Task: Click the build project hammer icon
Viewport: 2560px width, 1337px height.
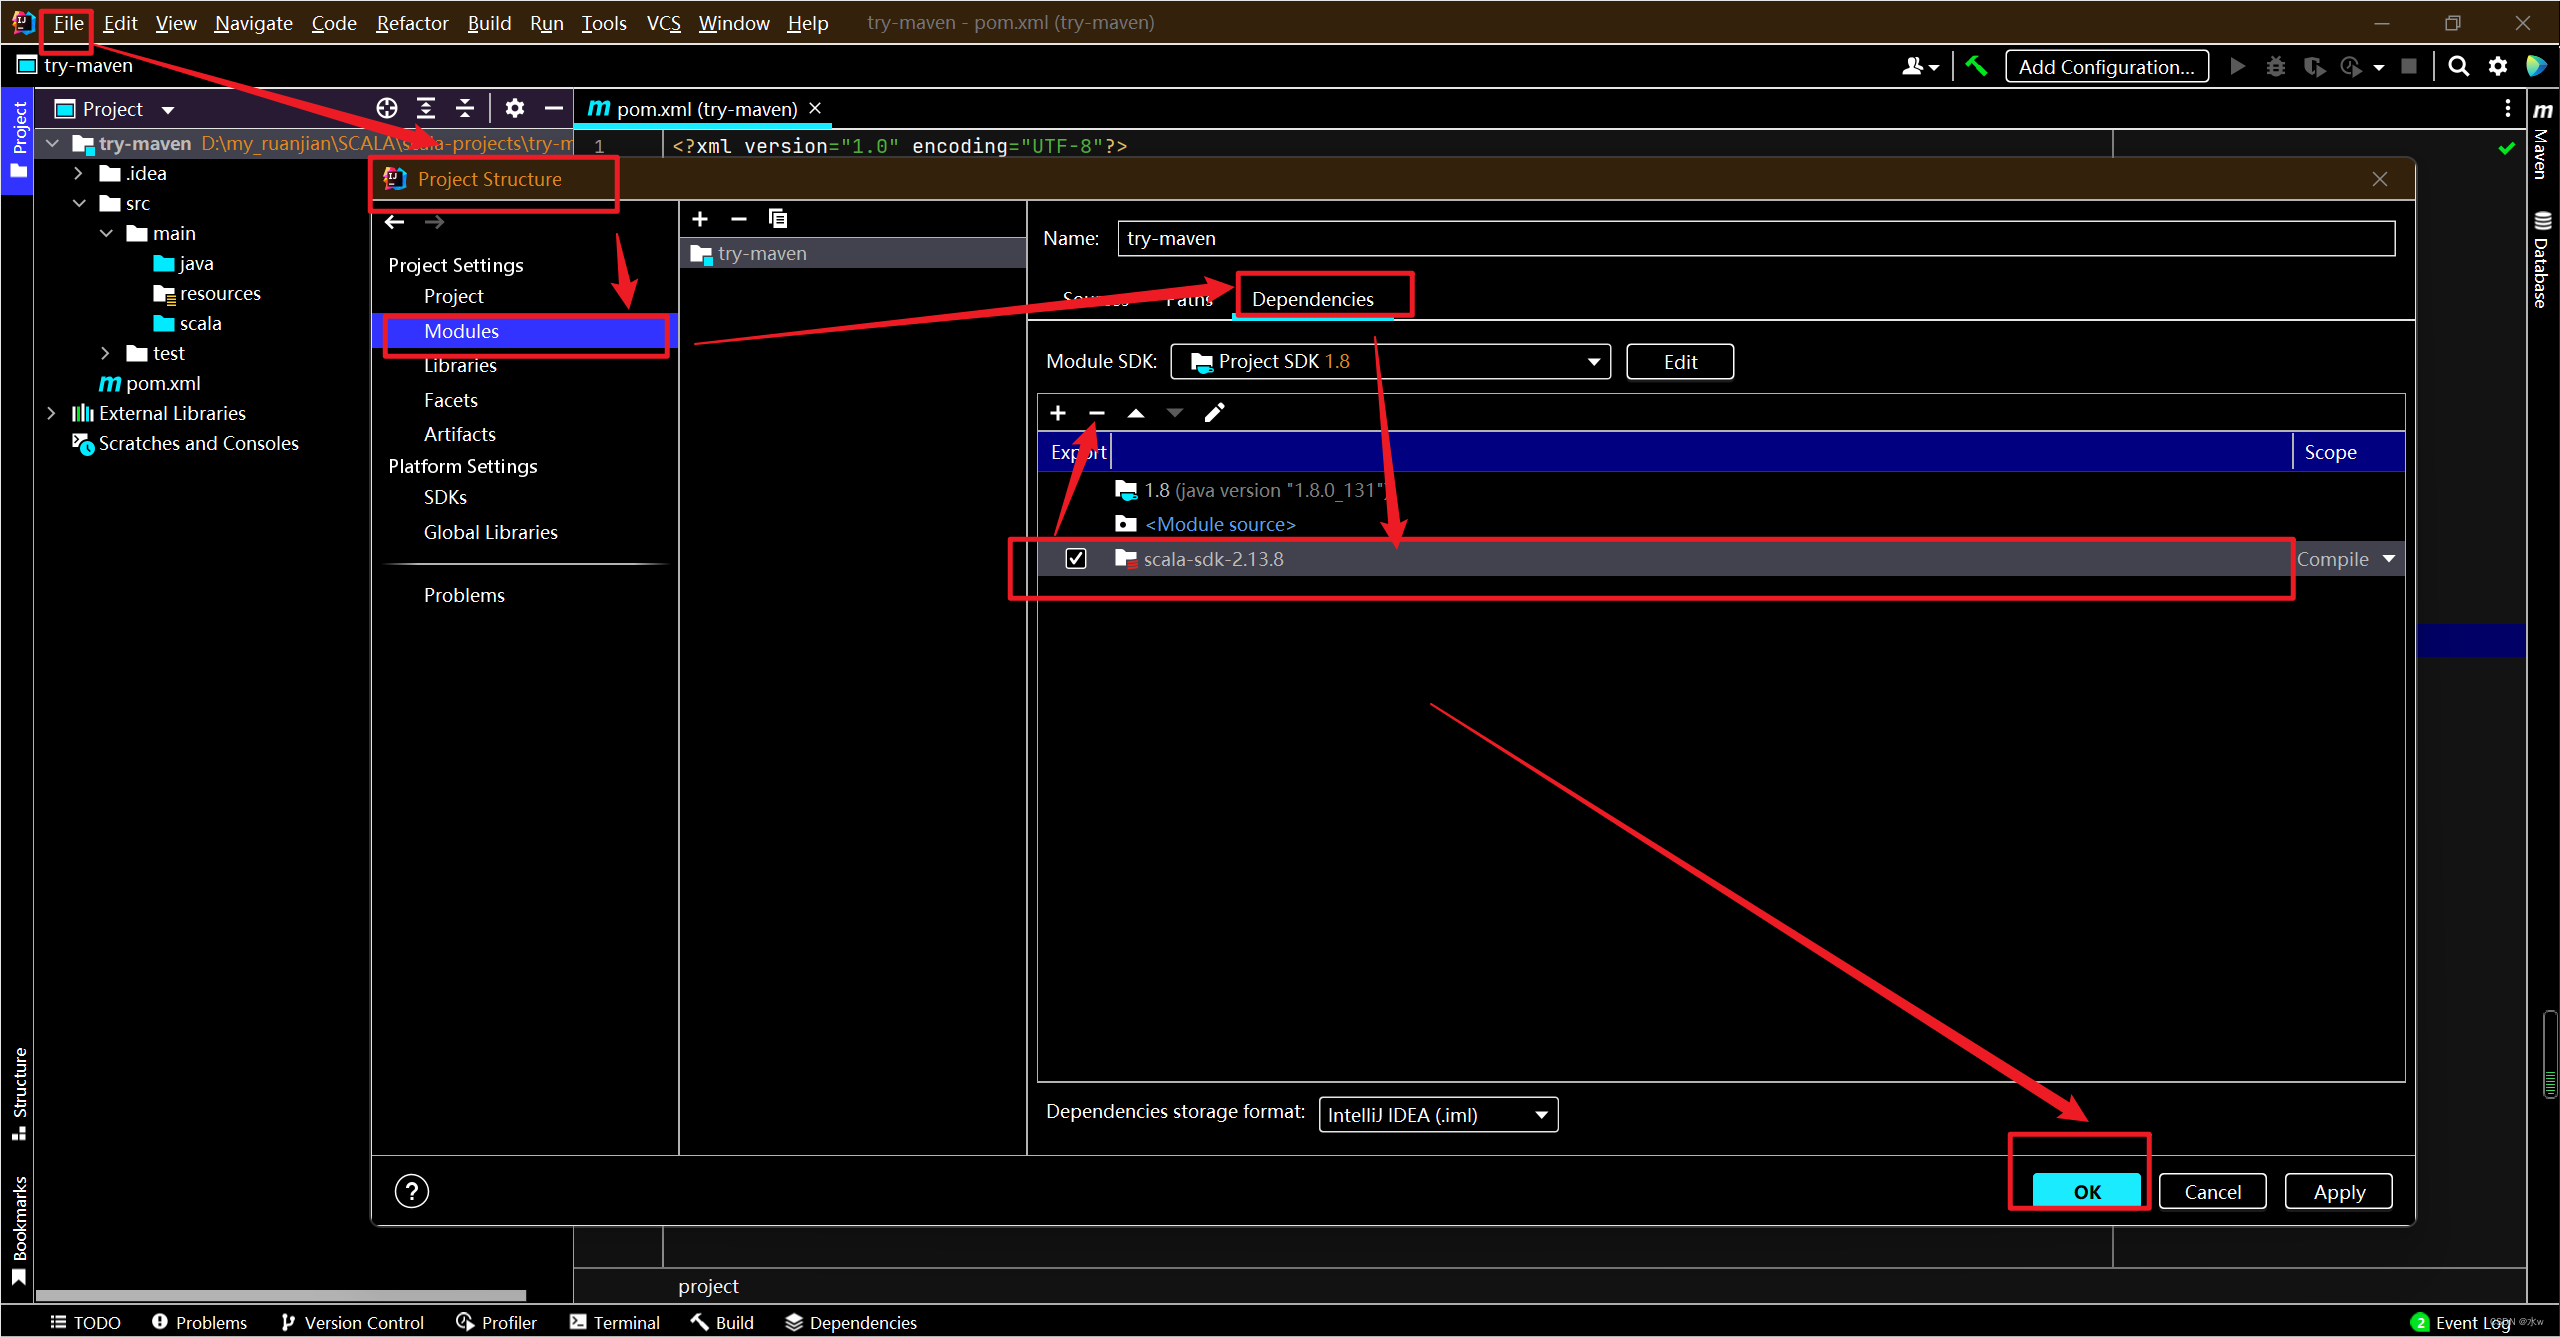Action: point(1976,67)
